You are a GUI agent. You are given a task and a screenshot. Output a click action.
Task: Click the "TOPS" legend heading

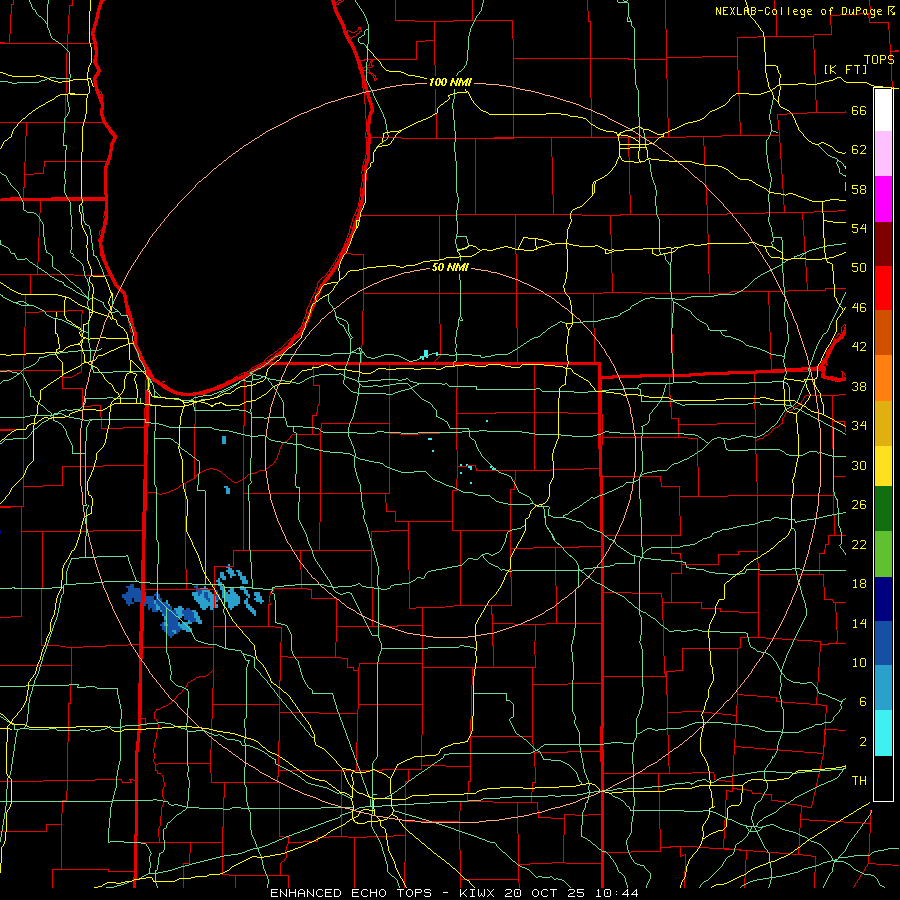(879, 60)
